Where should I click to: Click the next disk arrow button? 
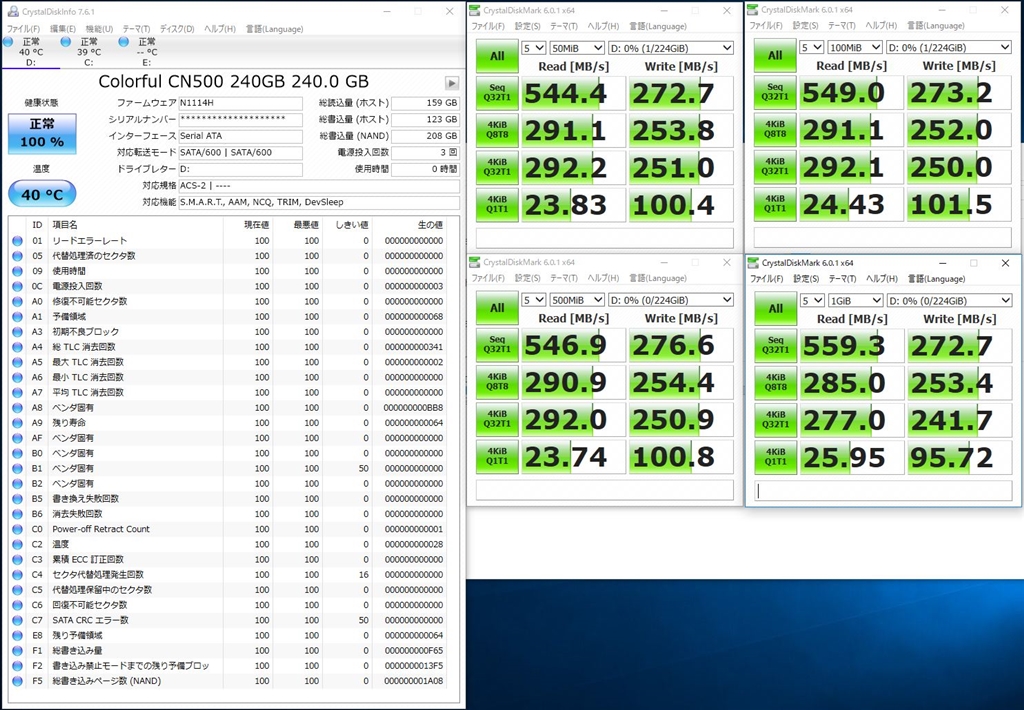[452, 83]
